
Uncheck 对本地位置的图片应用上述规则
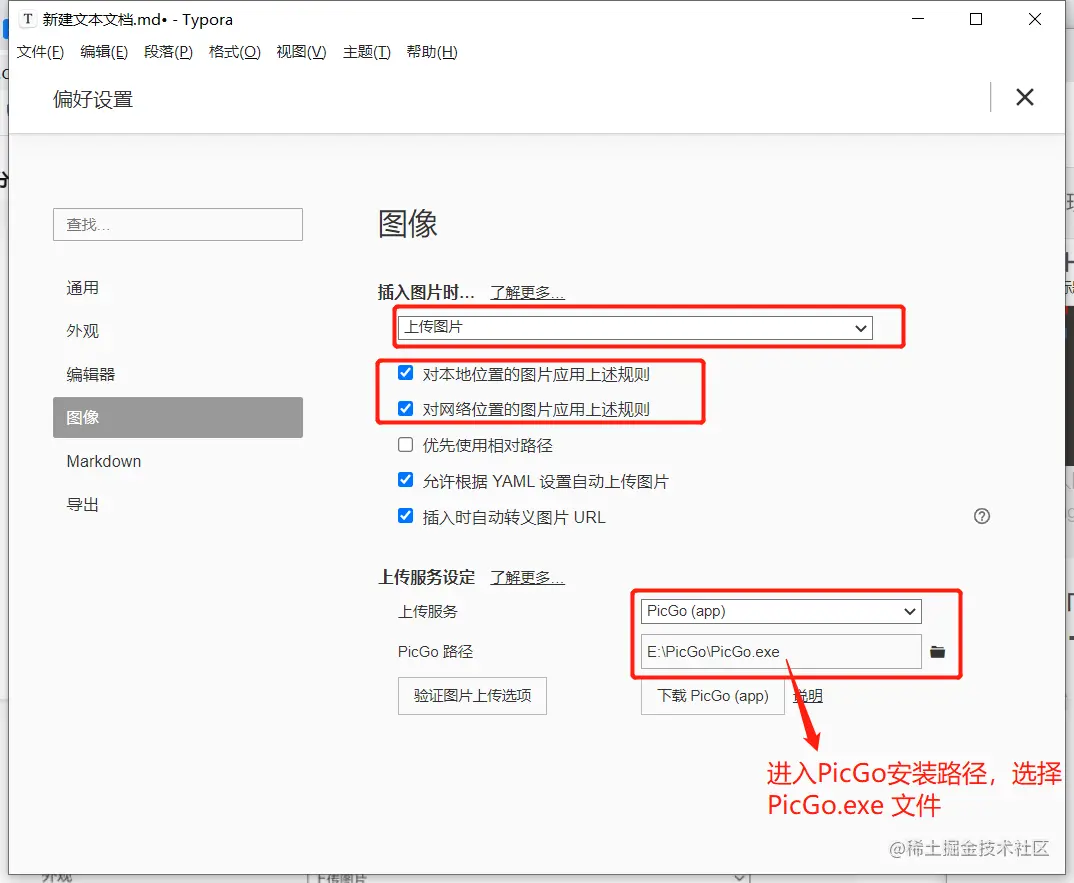point(405,372)
